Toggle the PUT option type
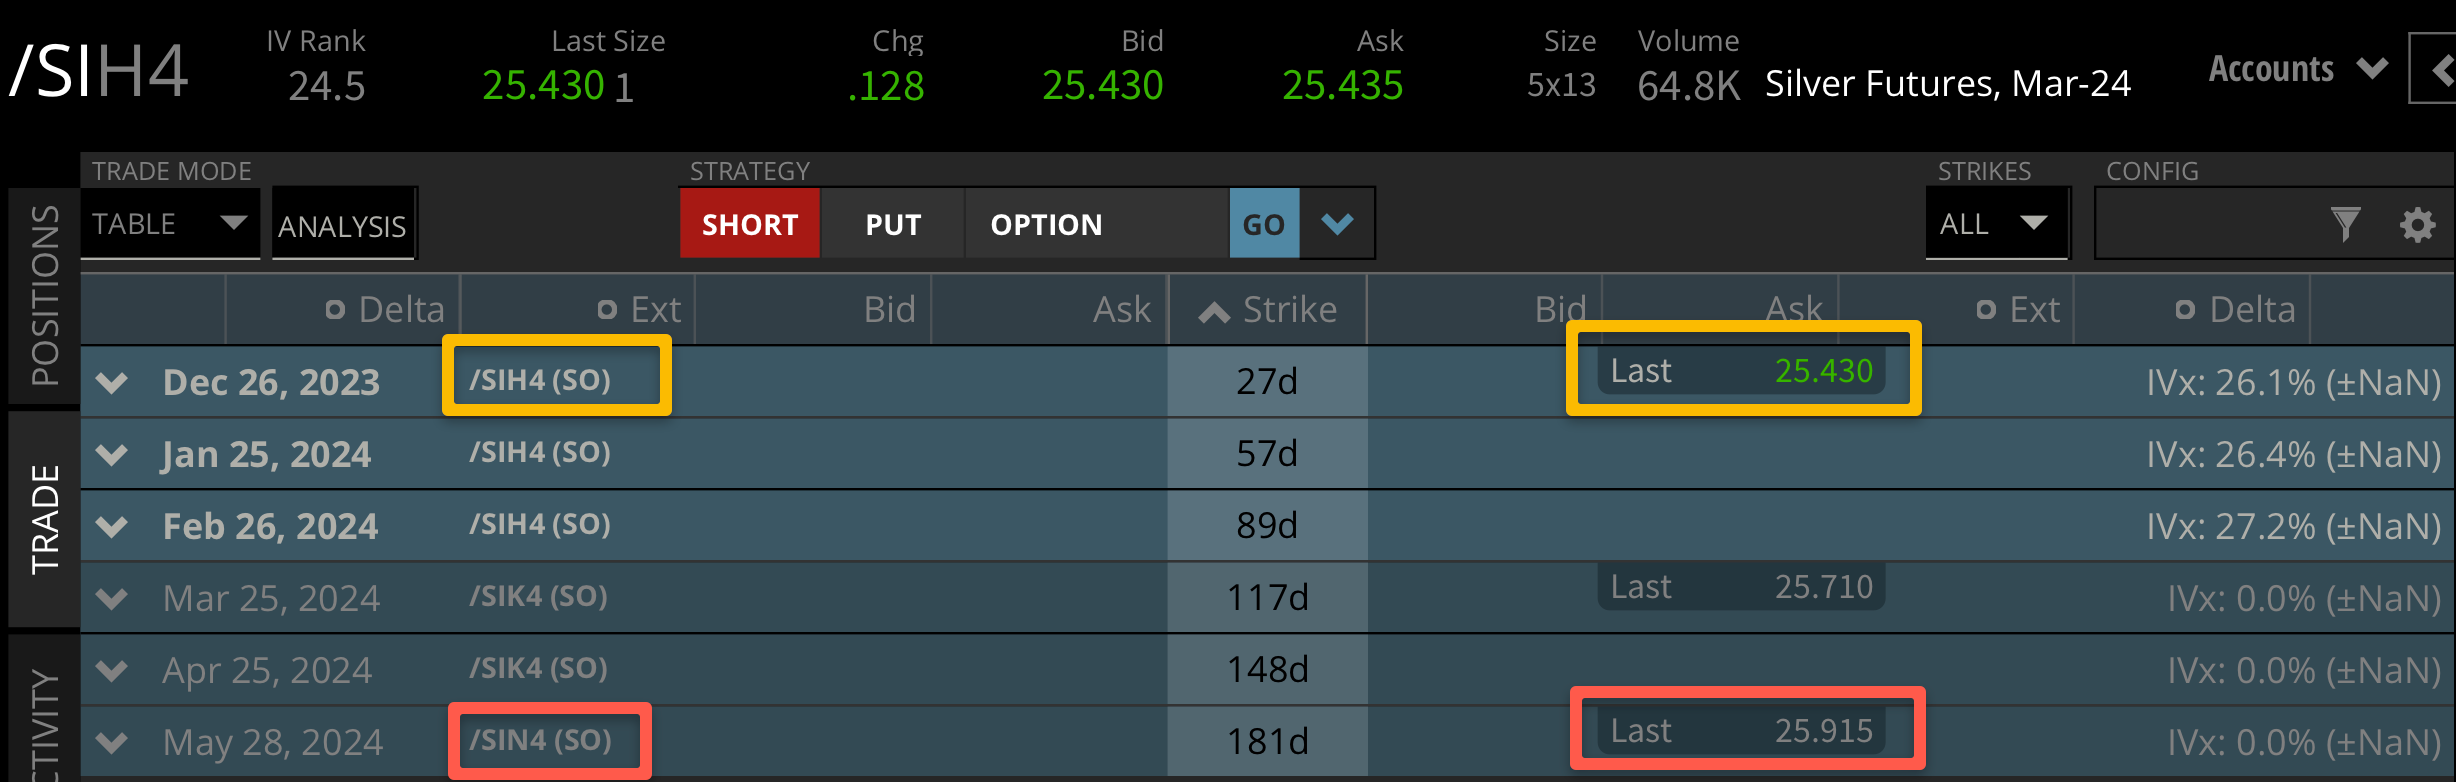 click(893, 224)
